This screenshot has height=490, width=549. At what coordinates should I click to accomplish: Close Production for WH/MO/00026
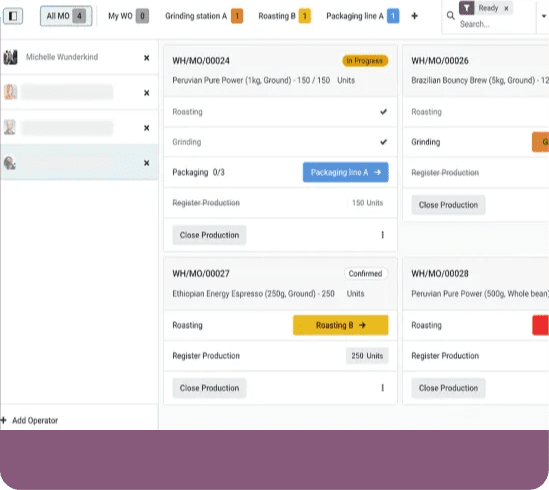(449, 205)
